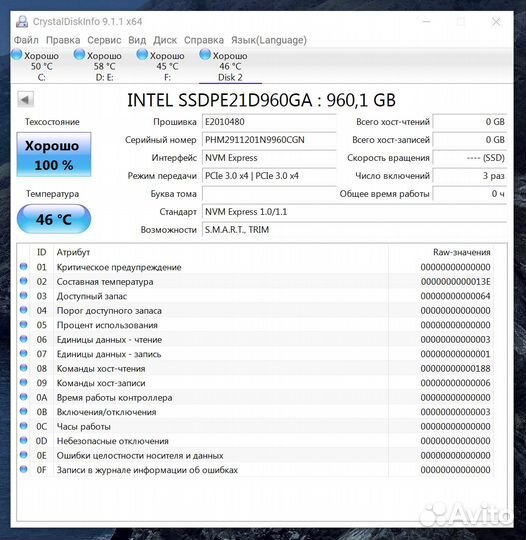Click the Всего хост-записей value 0 GB
Image resolution: width=526 pixels, height=540 pixels.
pyautogui.click(x=470, y=140)
